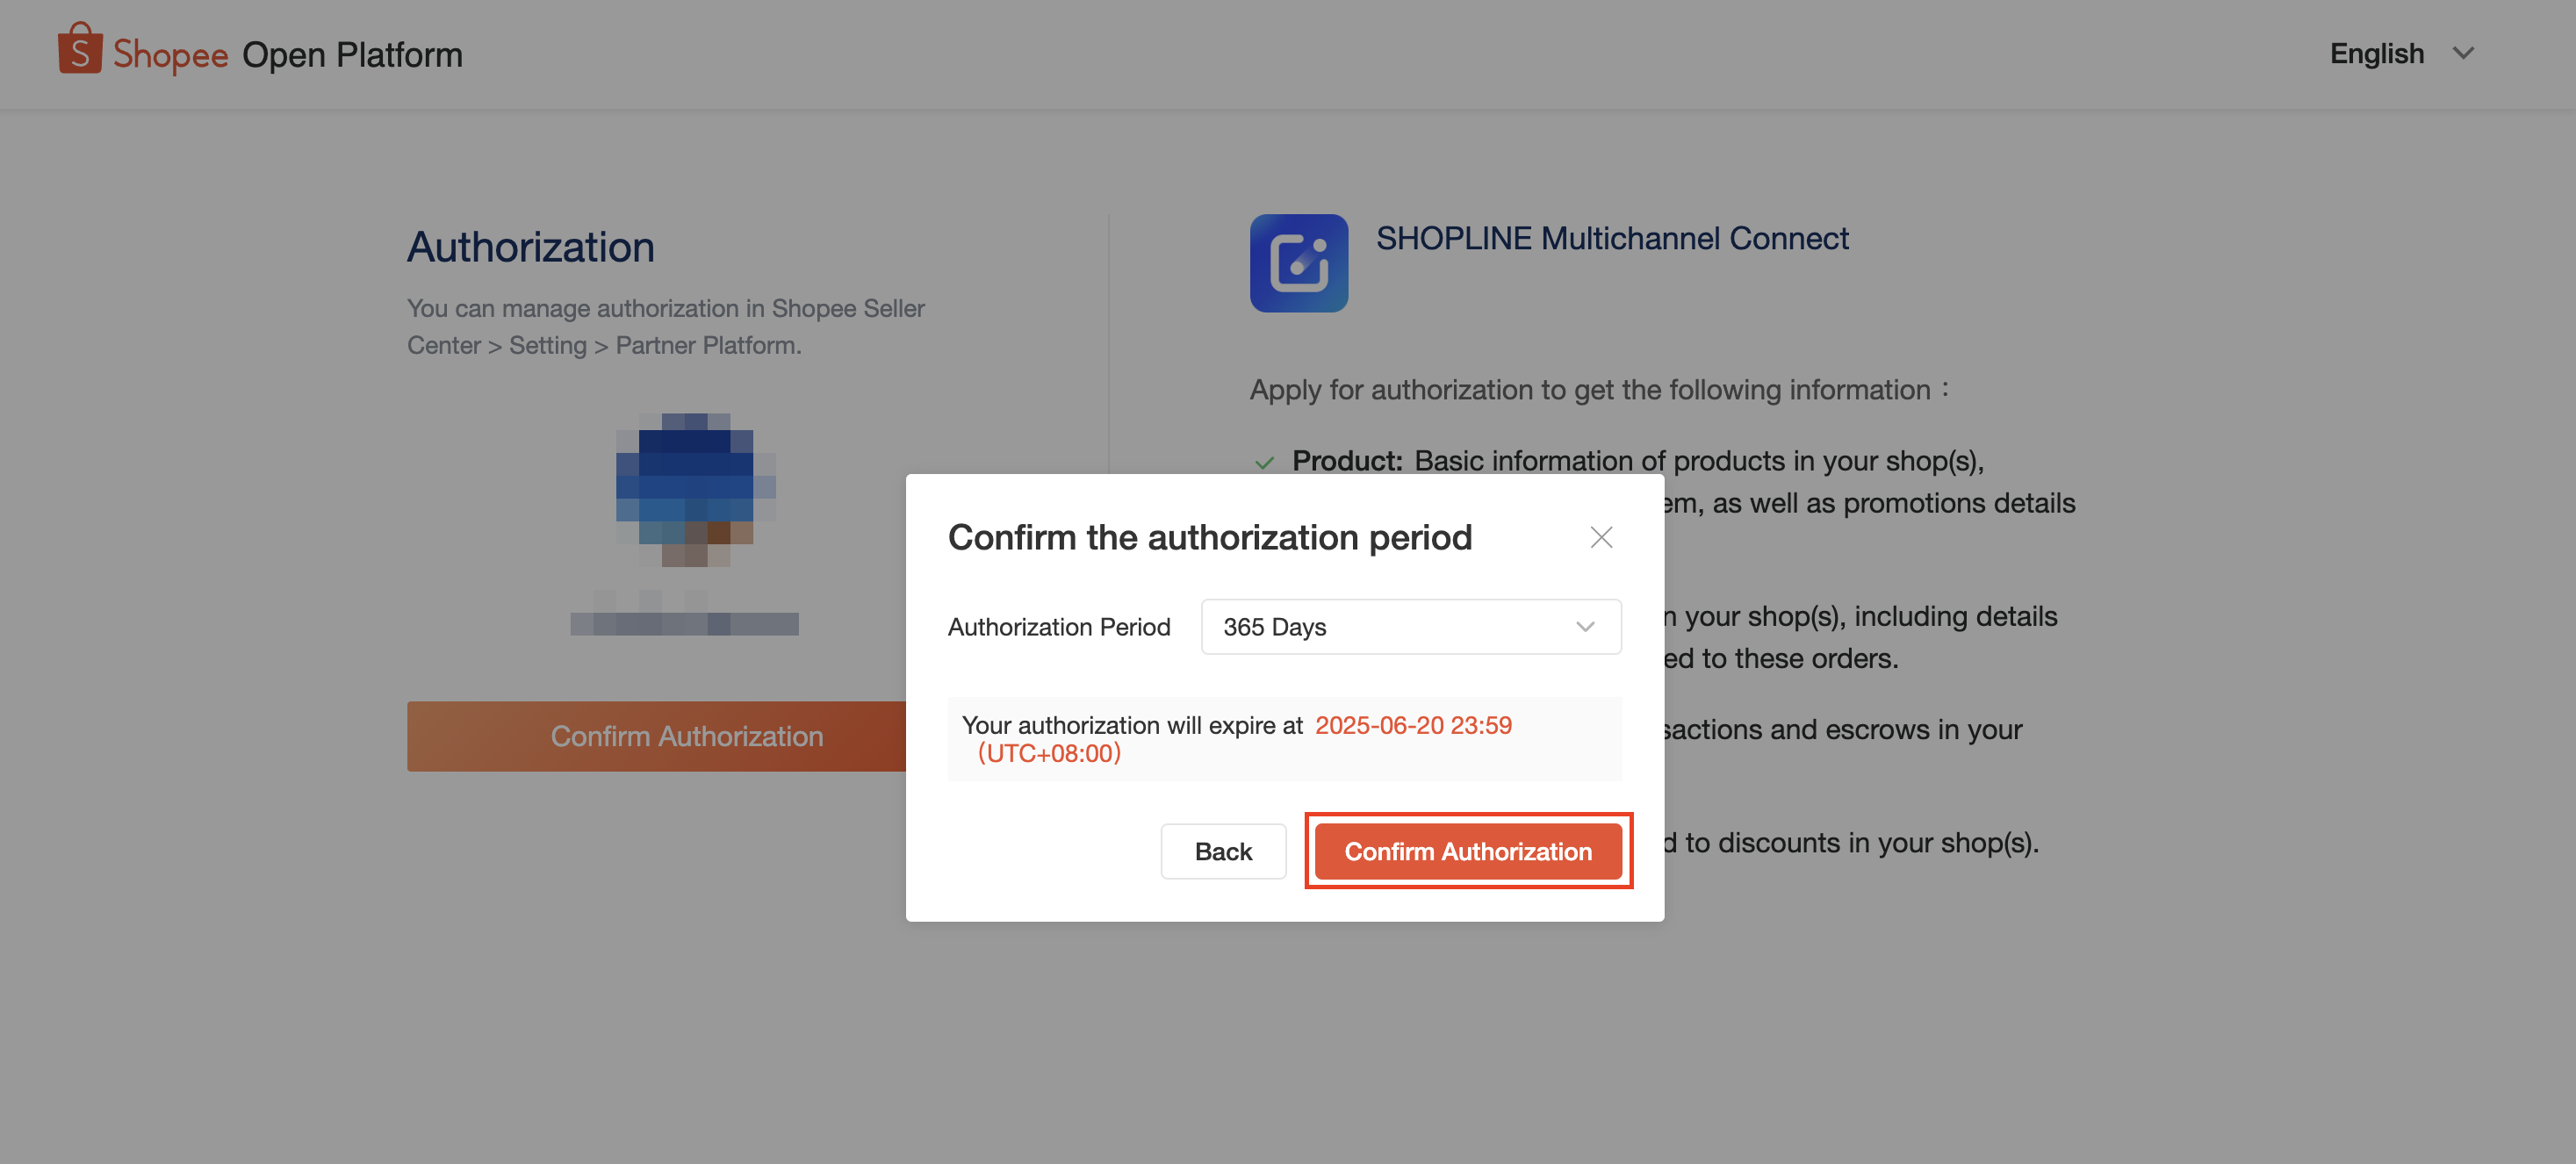Click the blurred shop name
Screen dimensions: 2576x1164
point(684,614)
